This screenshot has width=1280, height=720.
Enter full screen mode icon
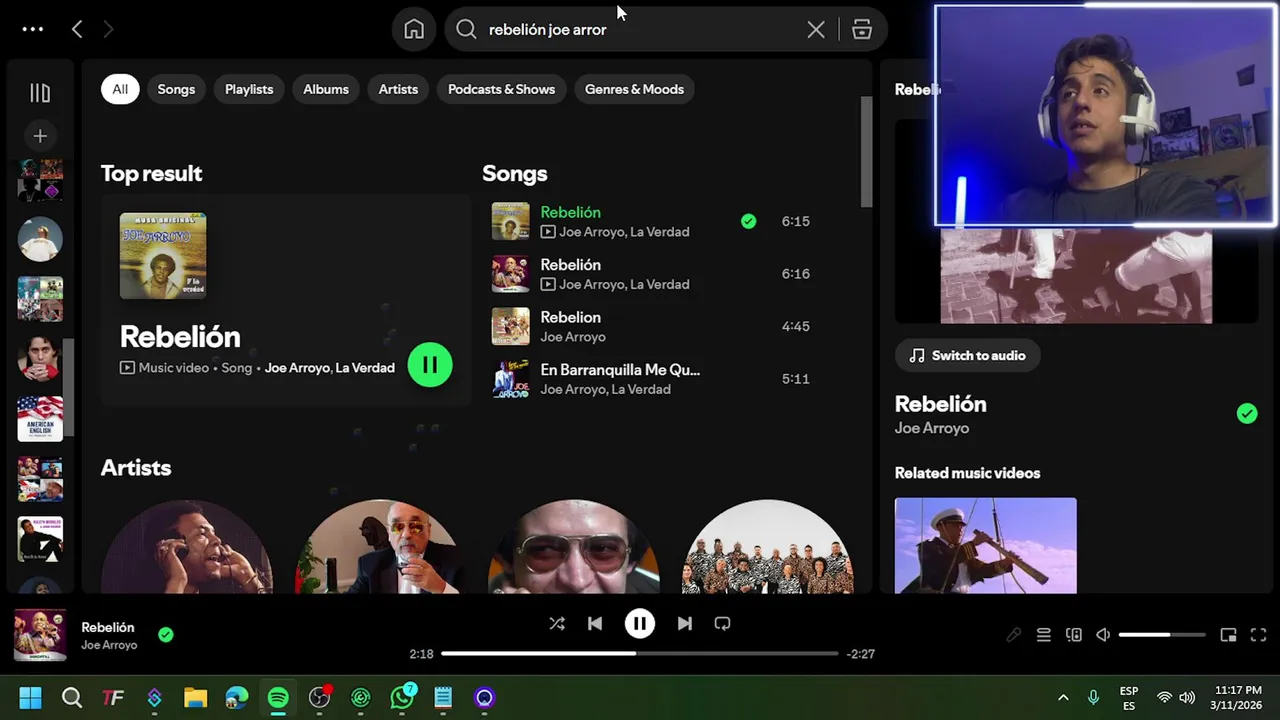[1259, 635]
